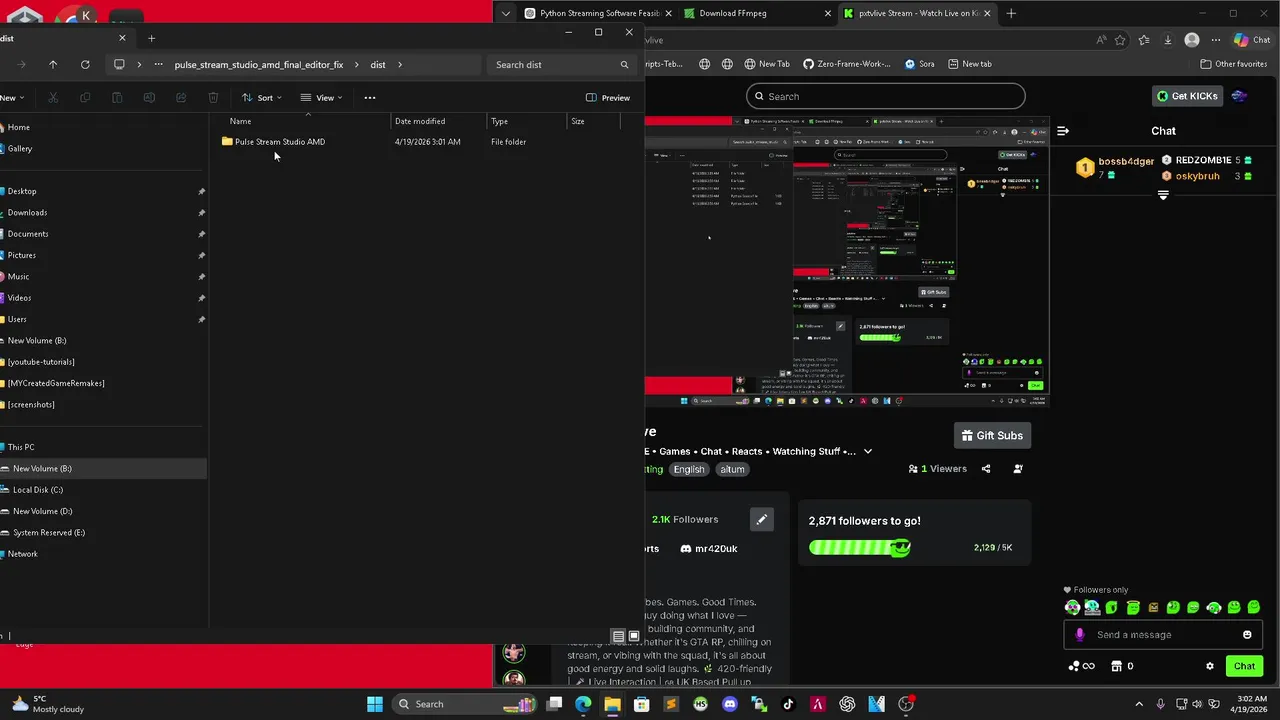Click the Get KICKs button
1280x720 pixels.
coord(1187,96)
